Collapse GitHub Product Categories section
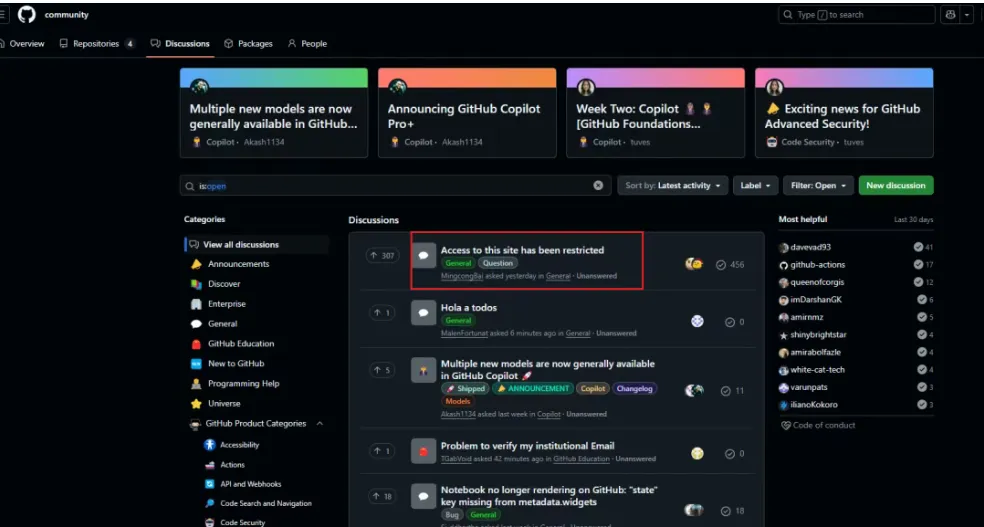Viewport: 984px width, 527px height. coord(319,423)
